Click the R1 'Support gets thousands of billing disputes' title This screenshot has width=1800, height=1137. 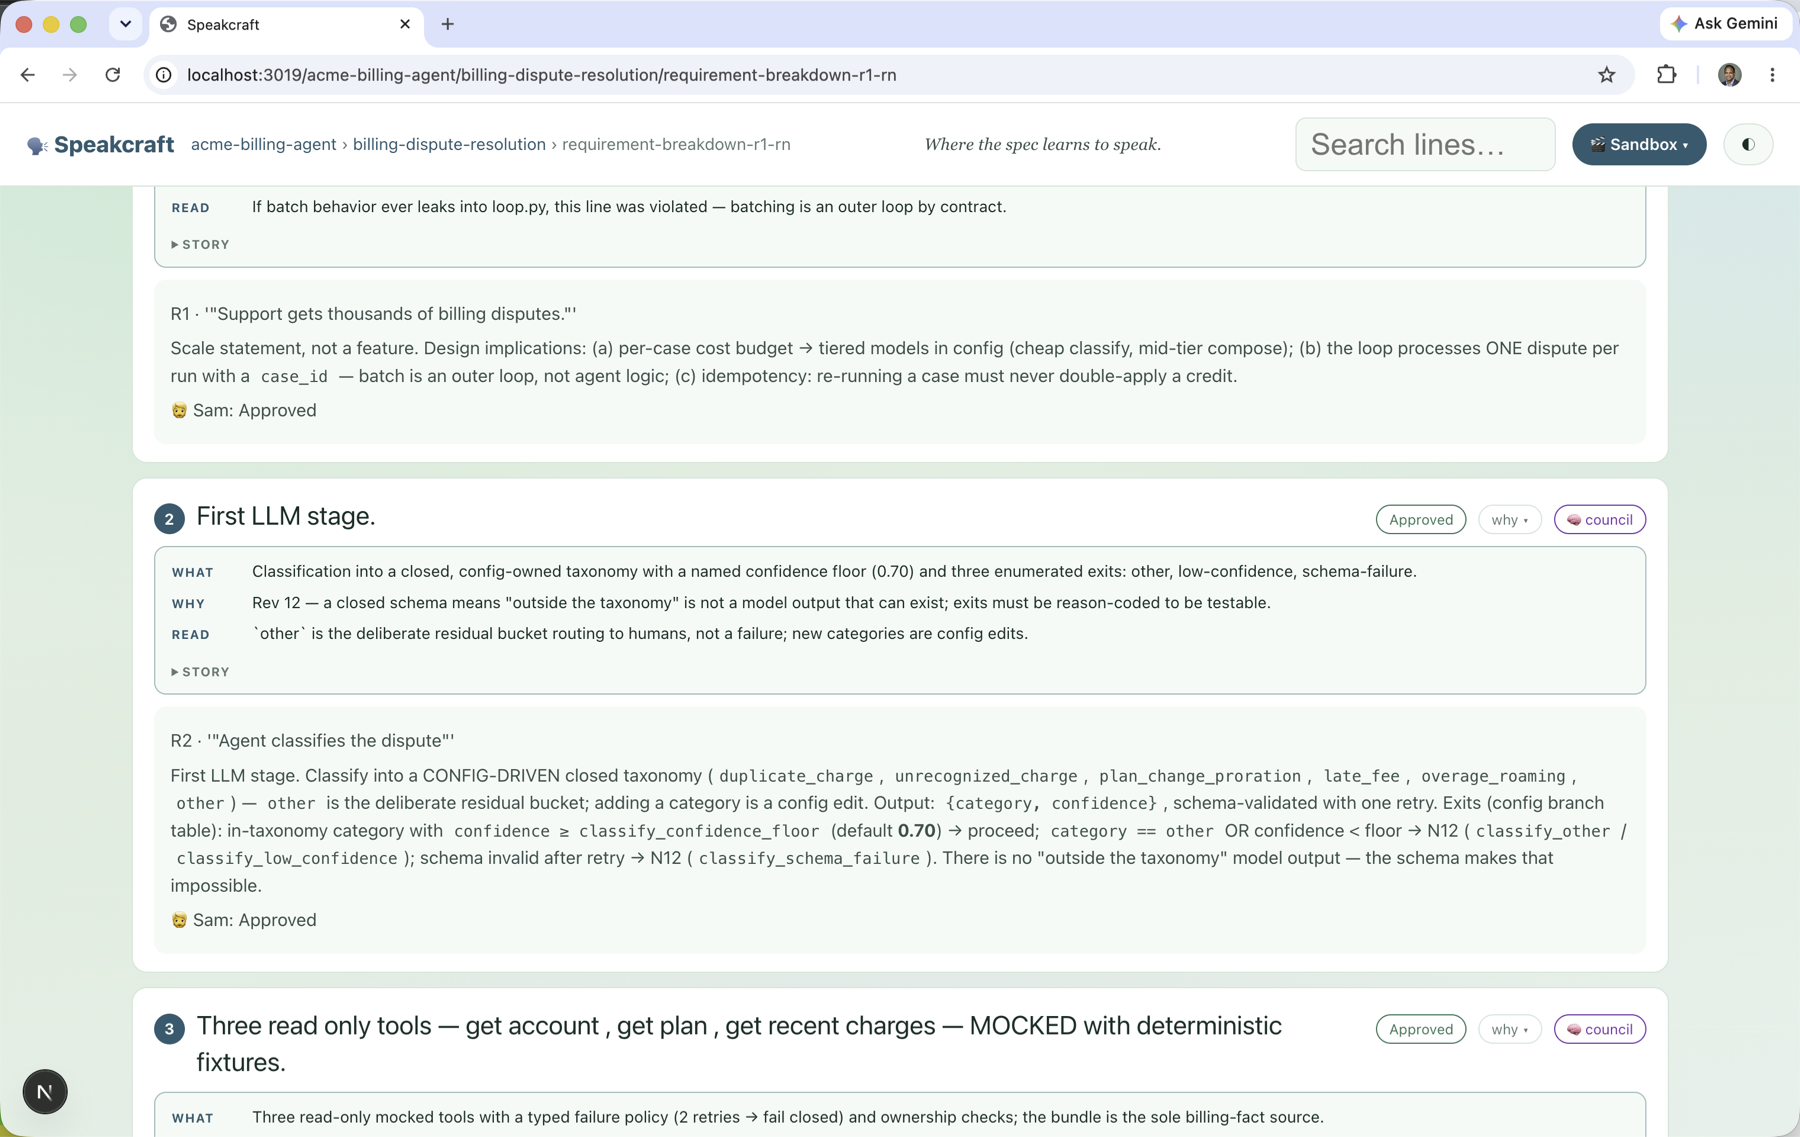coord(373,314)
